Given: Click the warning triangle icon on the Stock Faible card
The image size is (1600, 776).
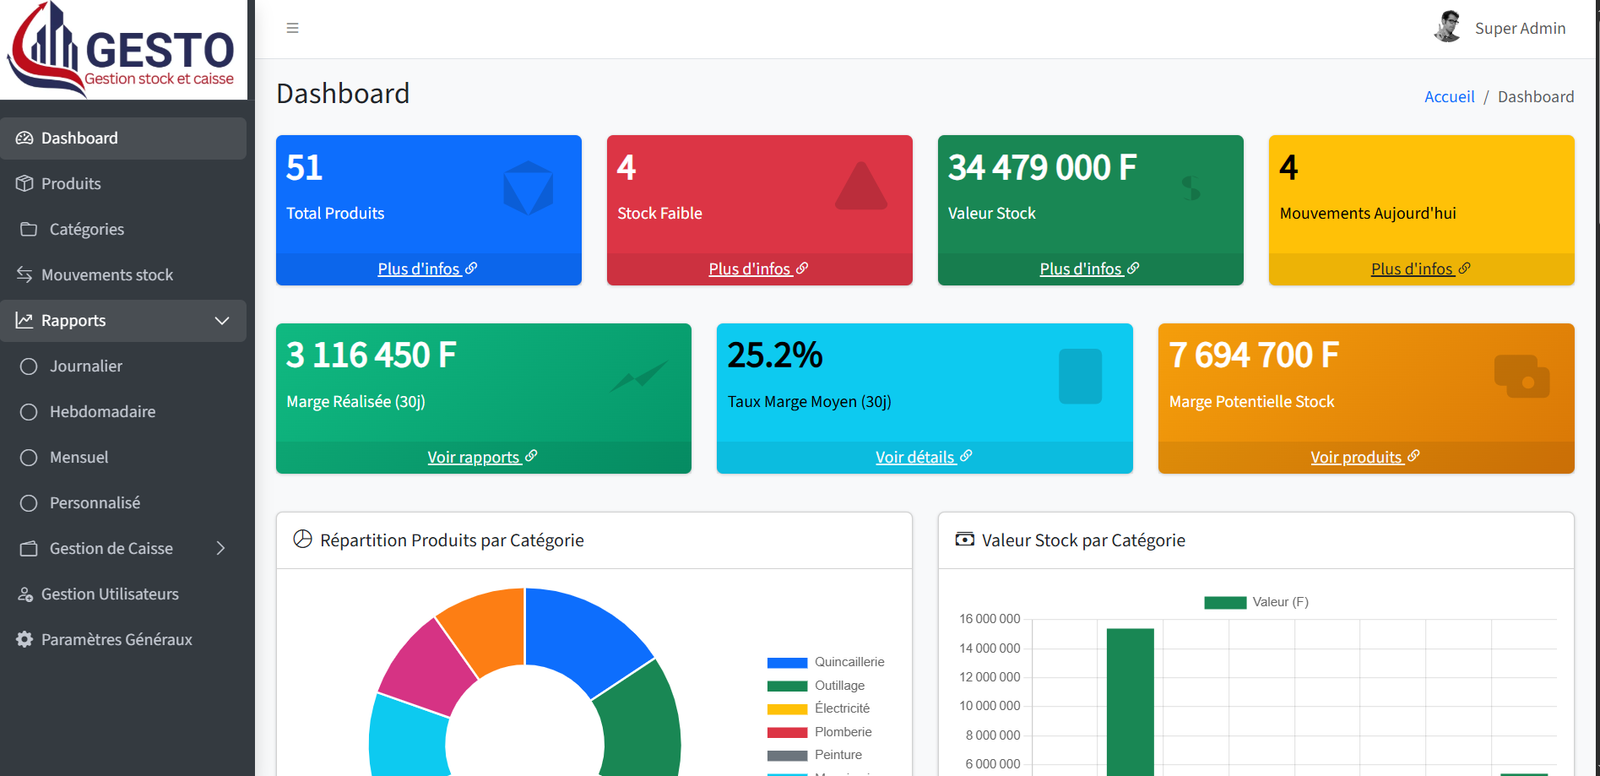Looking at the screenshot, I should coord(861,186).
